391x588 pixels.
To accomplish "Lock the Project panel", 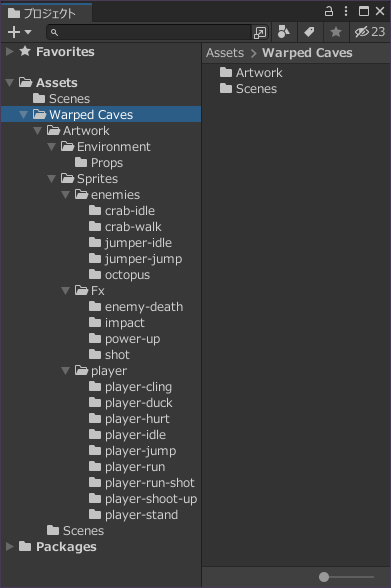I will (x=329, y=11).
